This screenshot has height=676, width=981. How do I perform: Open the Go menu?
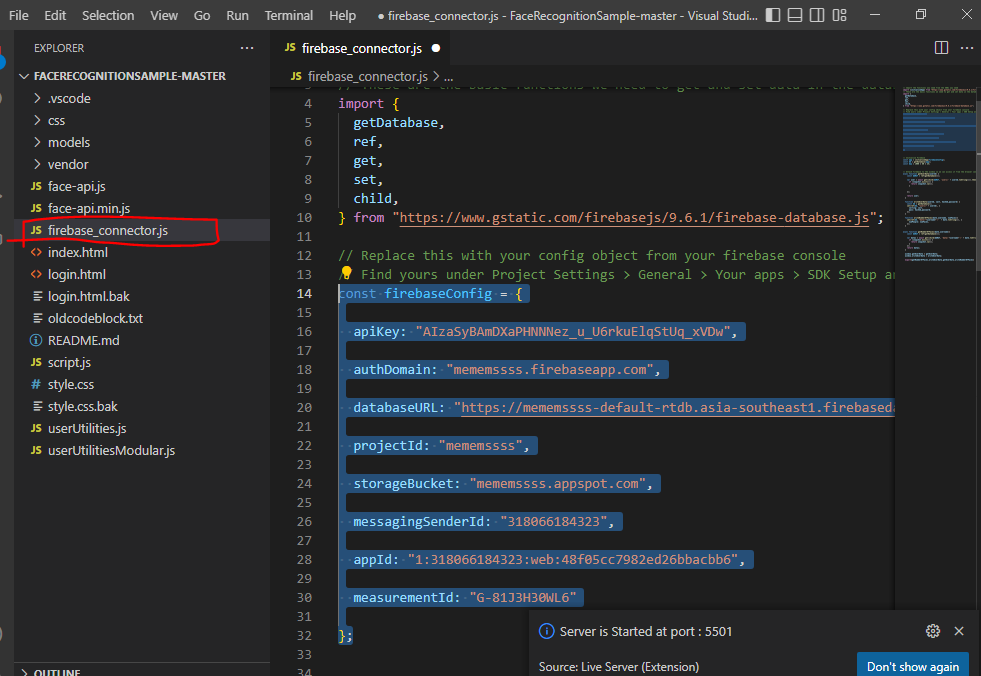point(201,16)
